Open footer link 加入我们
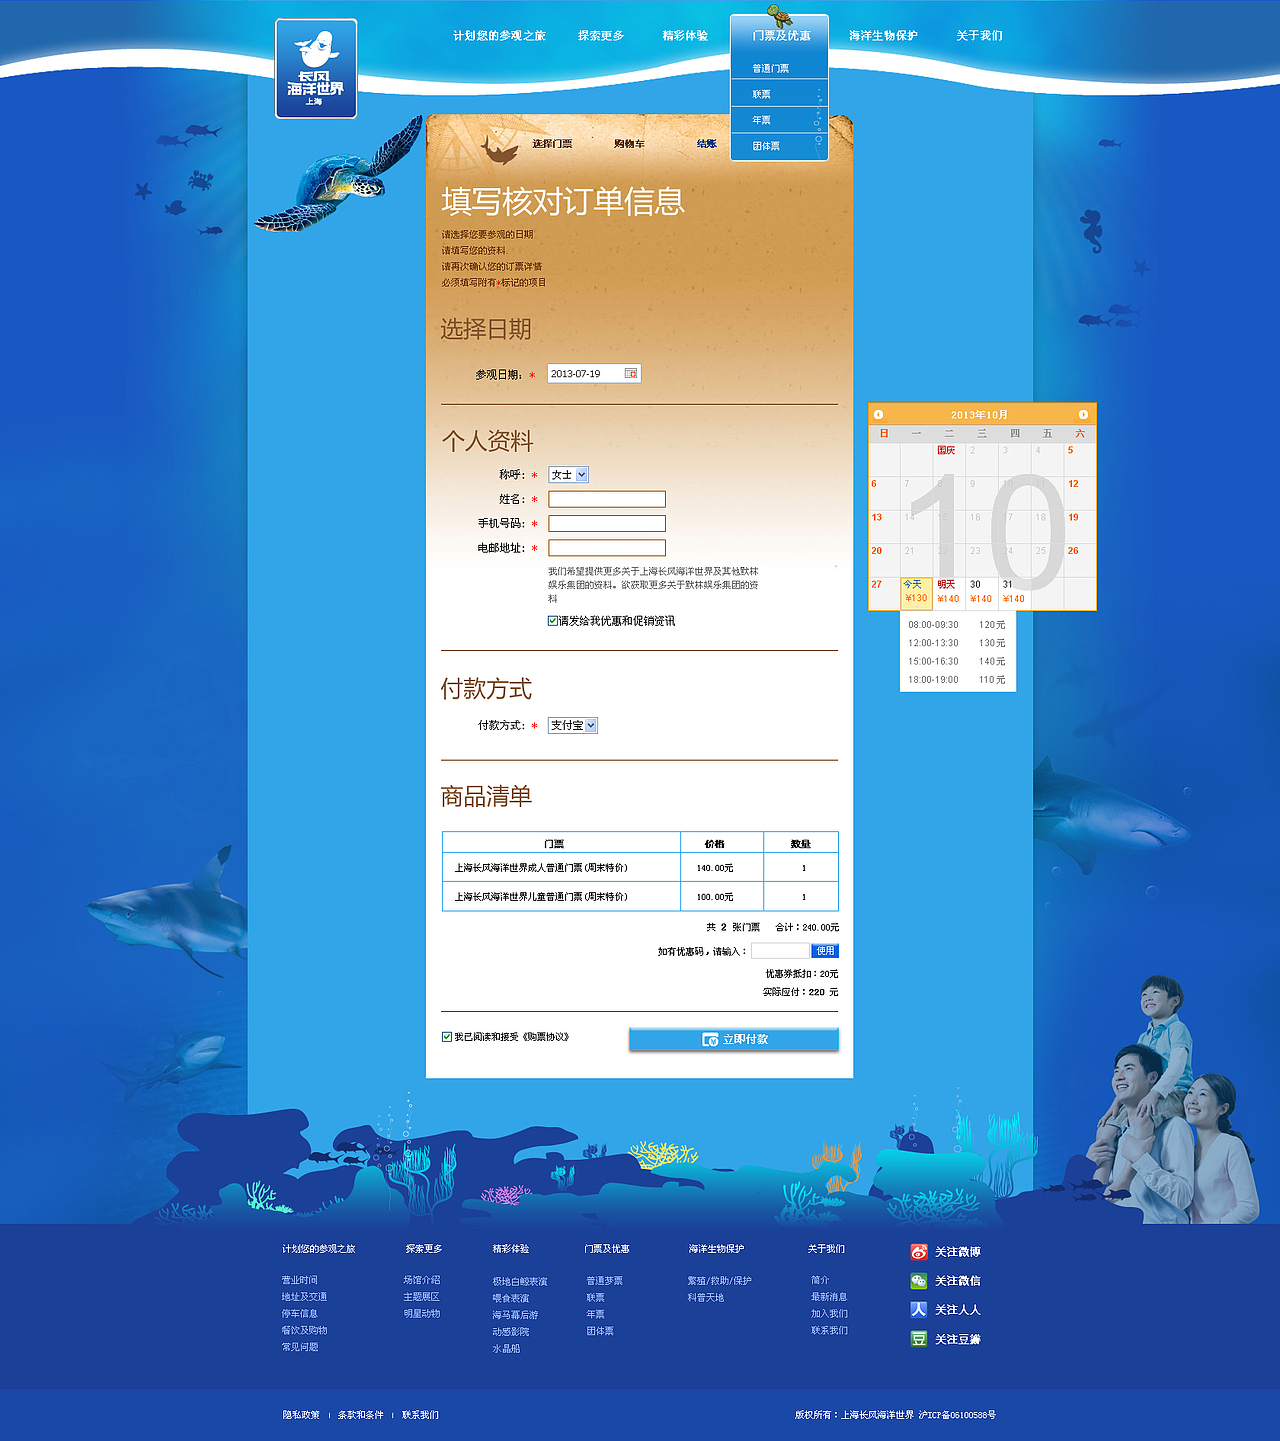Screen dimensions: 1280x1441 pos(830,1314)
